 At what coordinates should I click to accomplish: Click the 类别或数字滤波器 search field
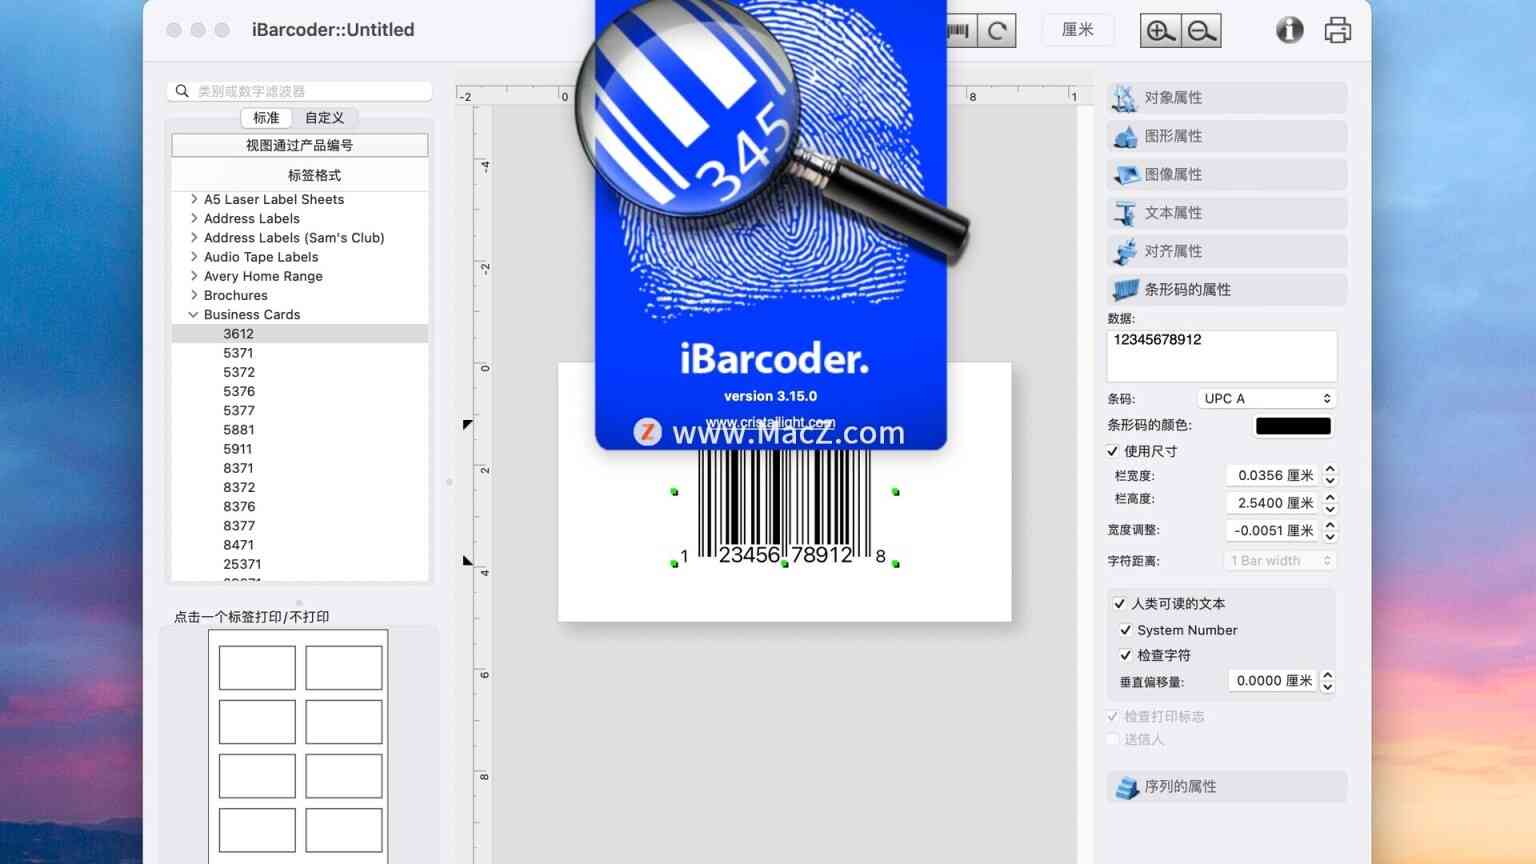click(x=300, y=91)
